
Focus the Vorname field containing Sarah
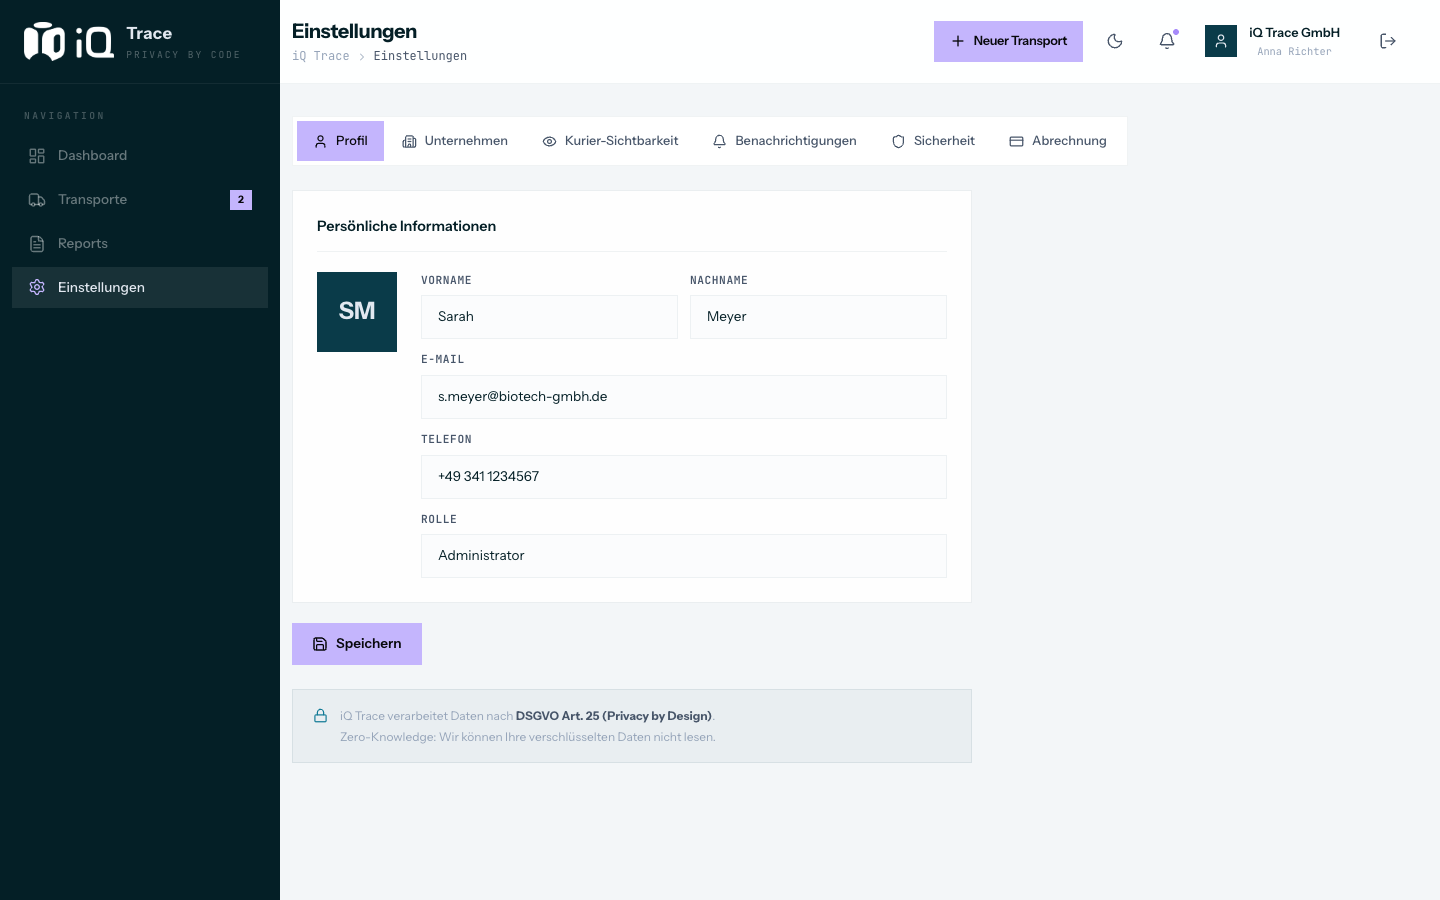549,317
